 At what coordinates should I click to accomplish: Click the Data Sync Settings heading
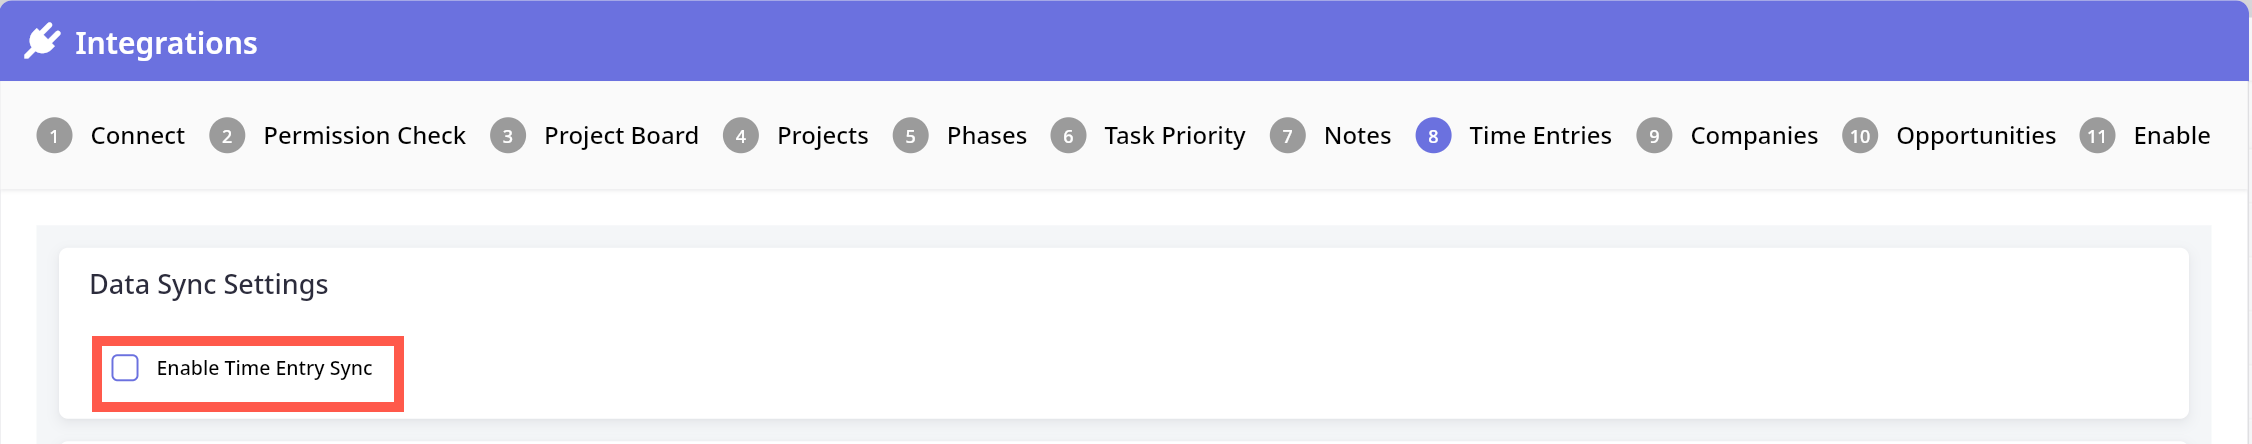tap(209, 285)
